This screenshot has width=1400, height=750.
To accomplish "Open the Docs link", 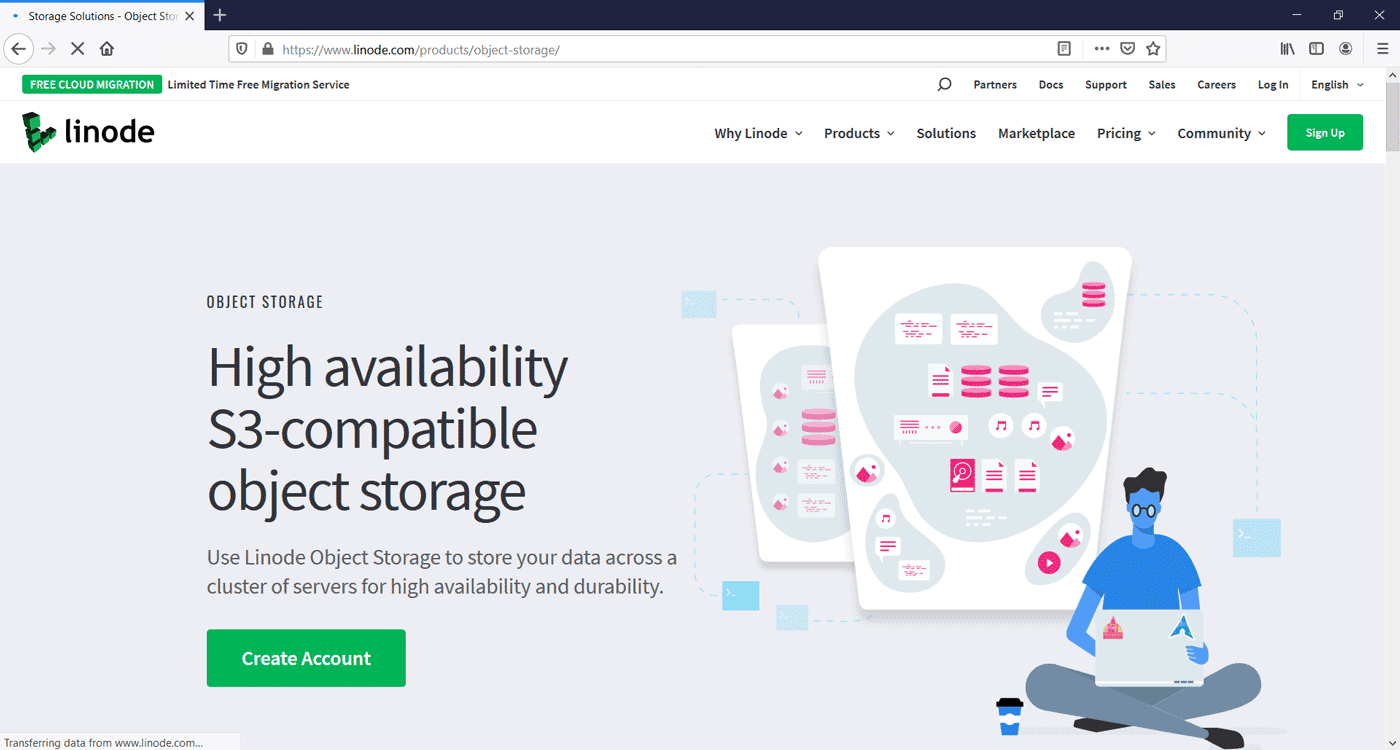I will click(x=1051, y=85).
